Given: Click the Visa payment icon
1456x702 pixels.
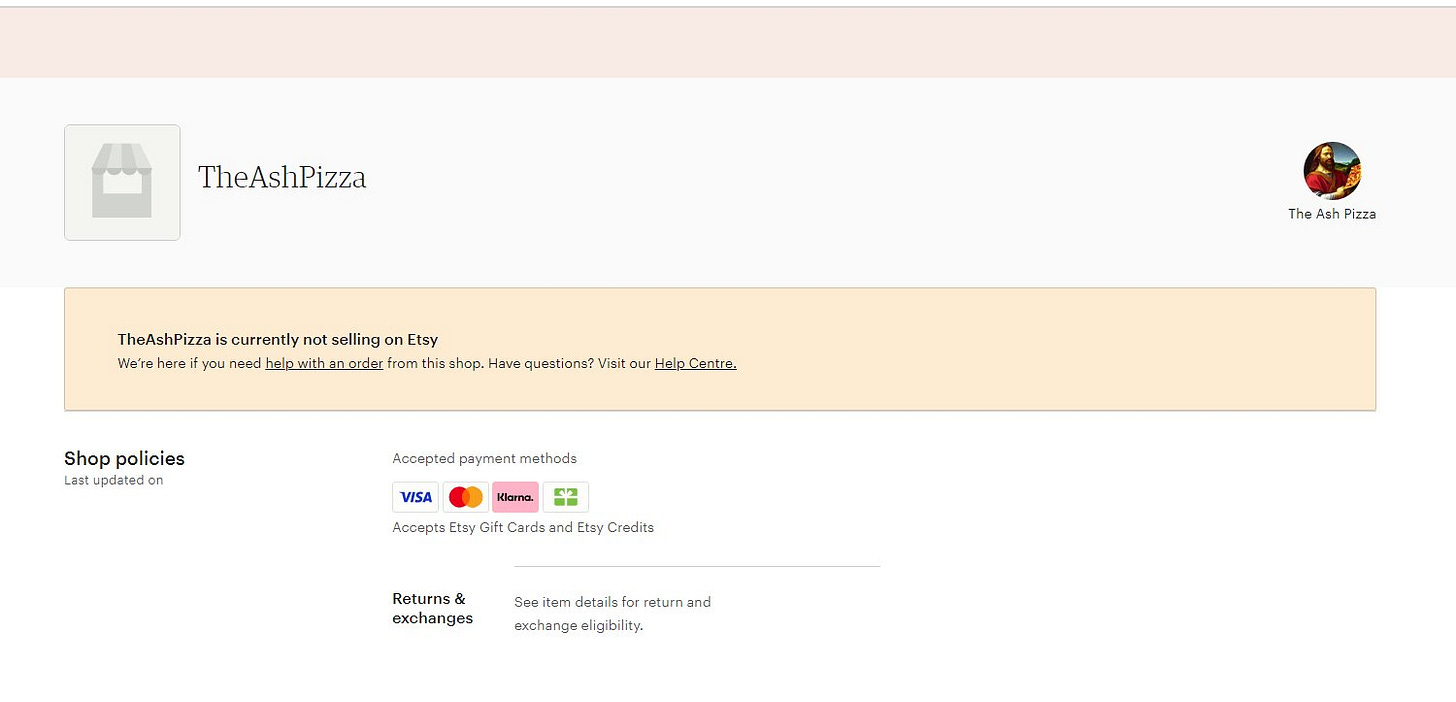Looking at the screenshot, I should (415, 497).
